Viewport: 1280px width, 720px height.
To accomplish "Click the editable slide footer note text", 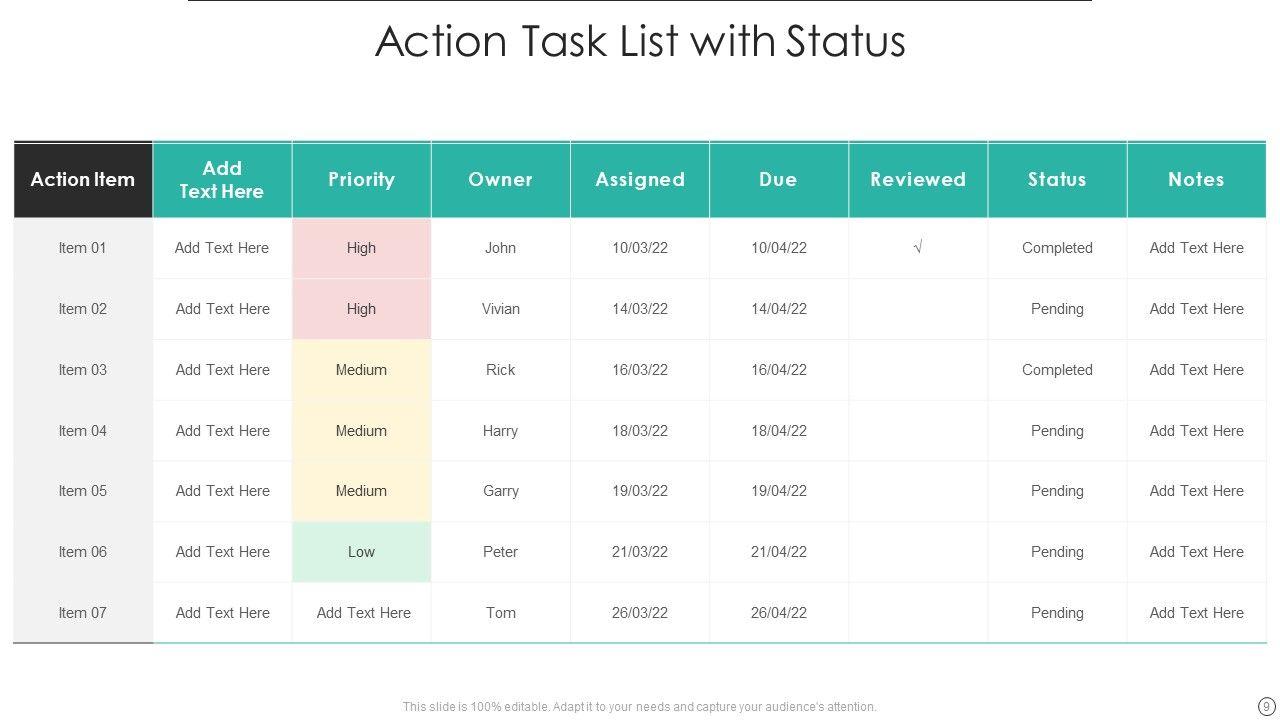I will pos(639,707).
